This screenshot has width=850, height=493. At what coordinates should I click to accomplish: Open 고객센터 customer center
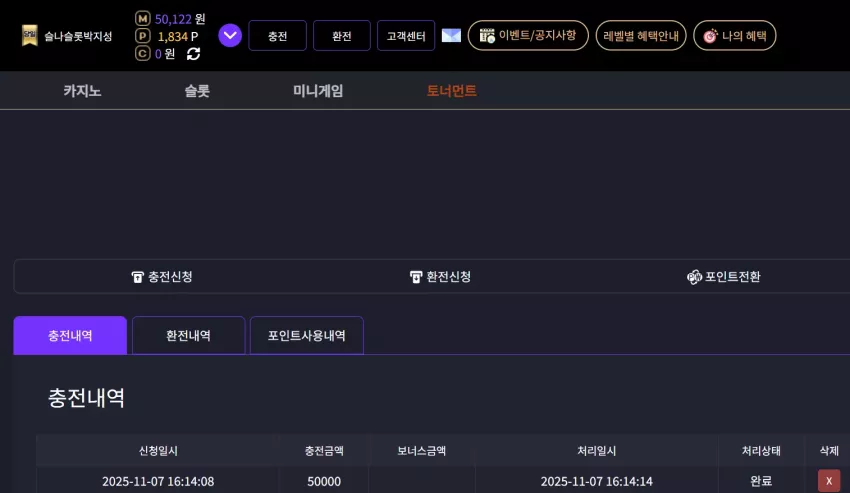406,36
